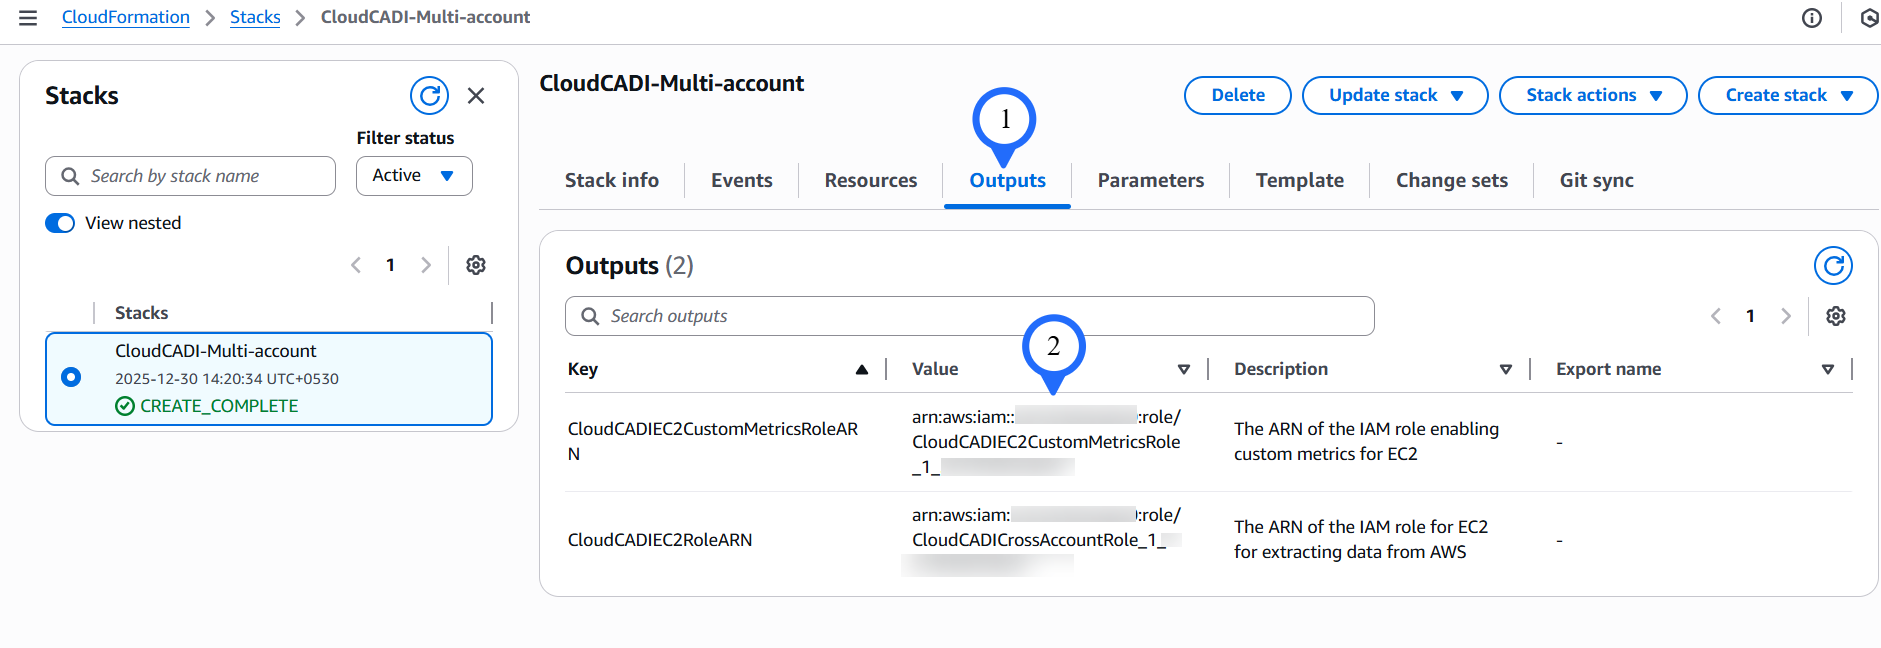This screenshot has height=648, width=1881.
Task: Open Outputs table settings gear
Action: click(x=1835, y=316)
